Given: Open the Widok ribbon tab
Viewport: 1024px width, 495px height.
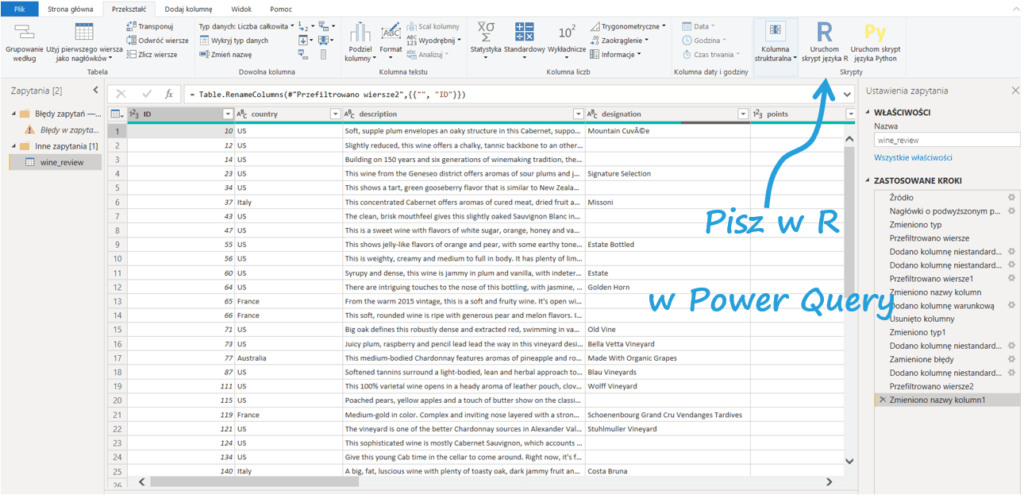Looking at the screenshot, I should (x=241, y=7).
